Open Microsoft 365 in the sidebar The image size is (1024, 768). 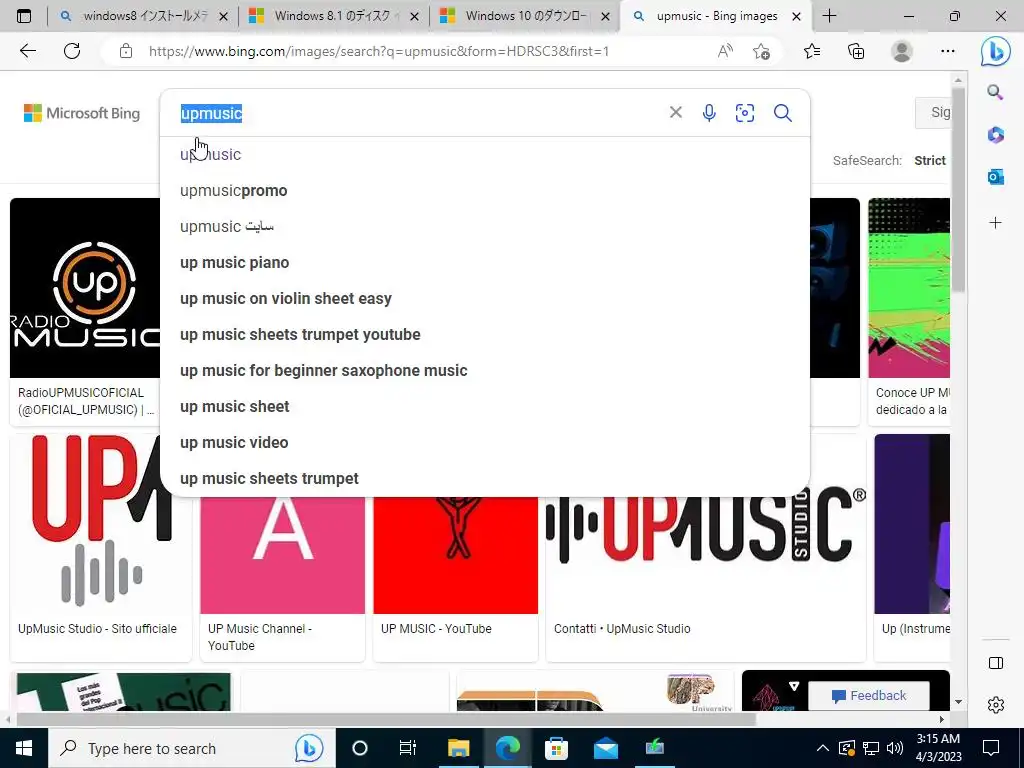pos(995,135)
